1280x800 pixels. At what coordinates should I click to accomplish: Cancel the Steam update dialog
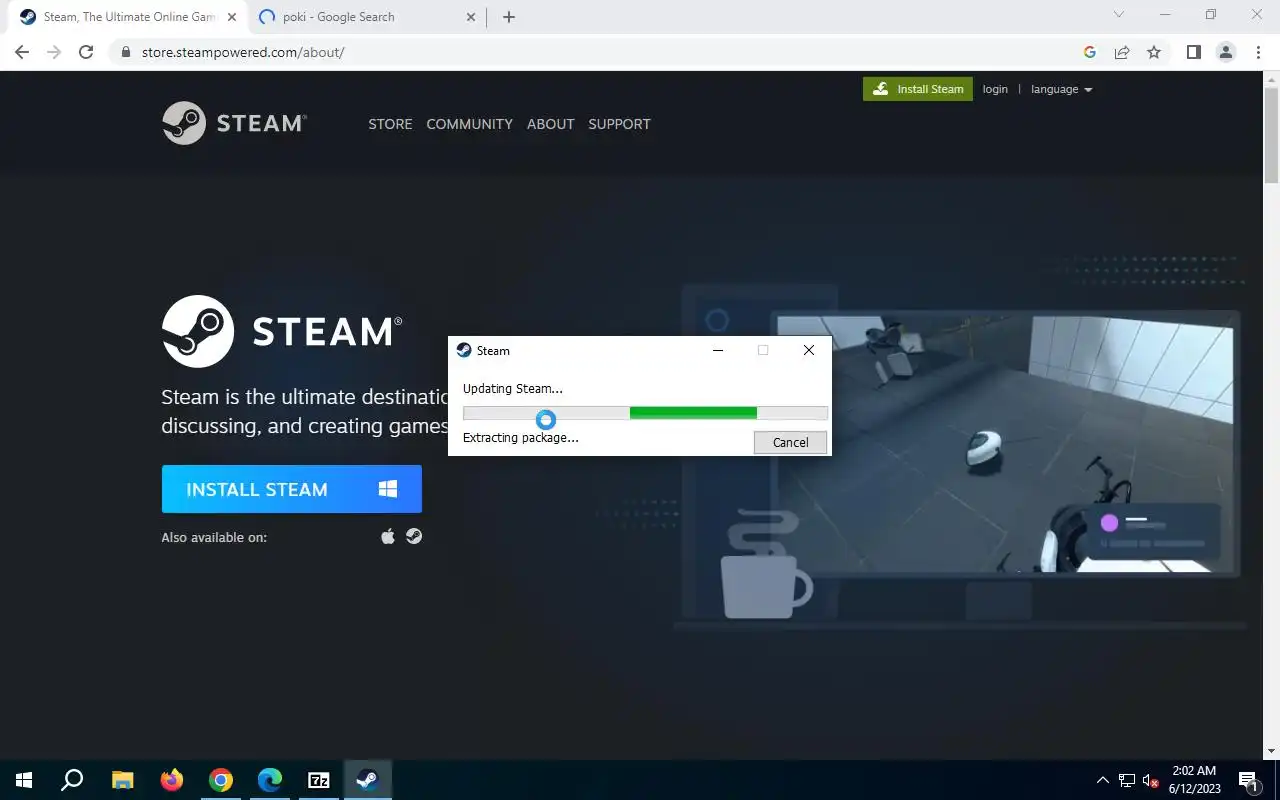coord(790,442)
